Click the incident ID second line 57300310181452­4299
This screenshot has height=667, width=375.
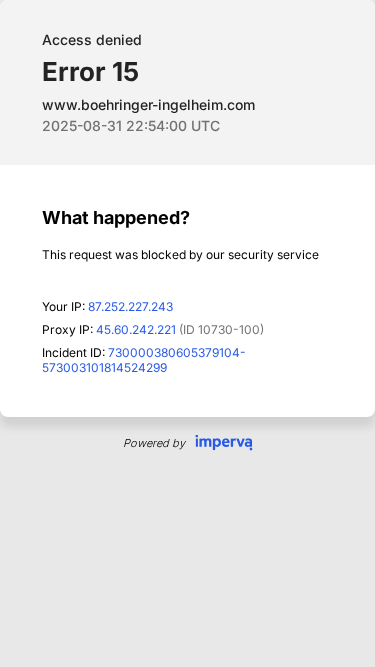pyautogui.click(x=105, y=368)
